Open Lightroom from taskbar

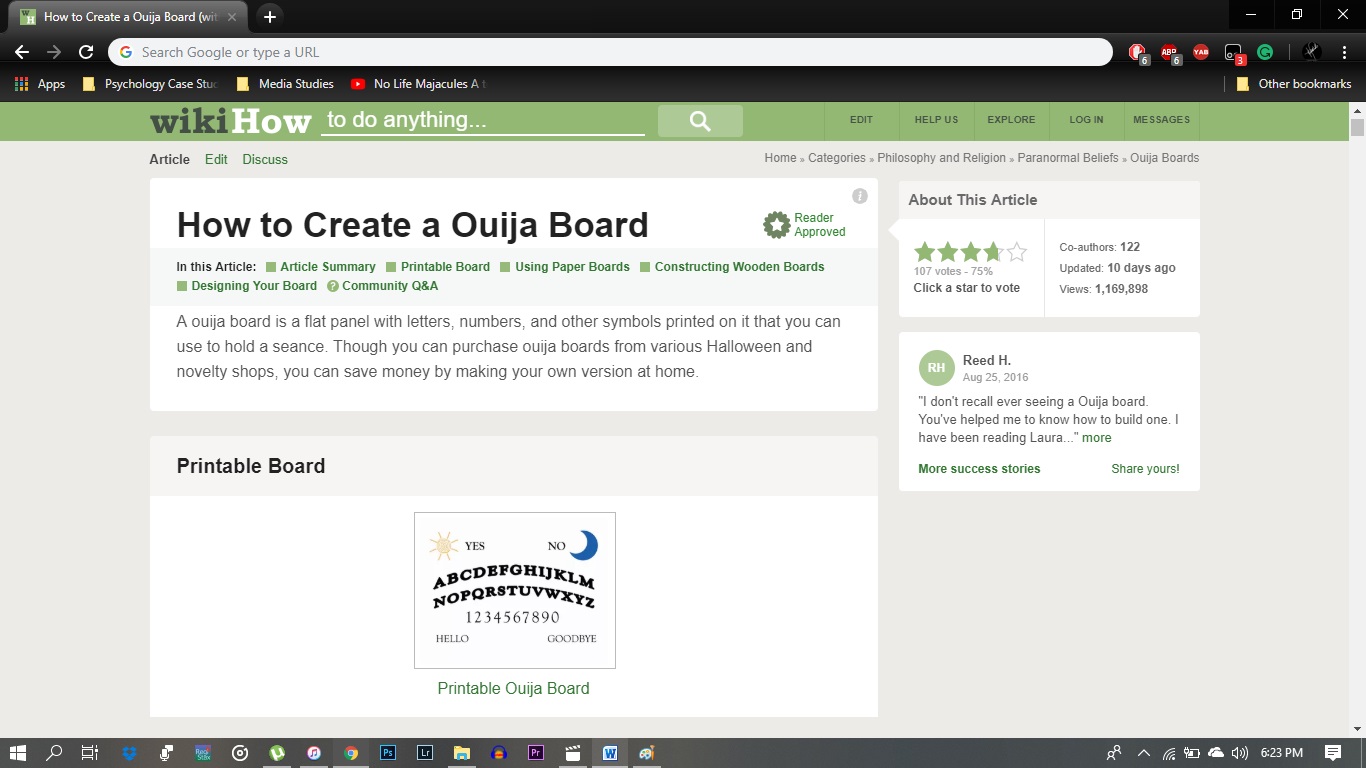425,753
